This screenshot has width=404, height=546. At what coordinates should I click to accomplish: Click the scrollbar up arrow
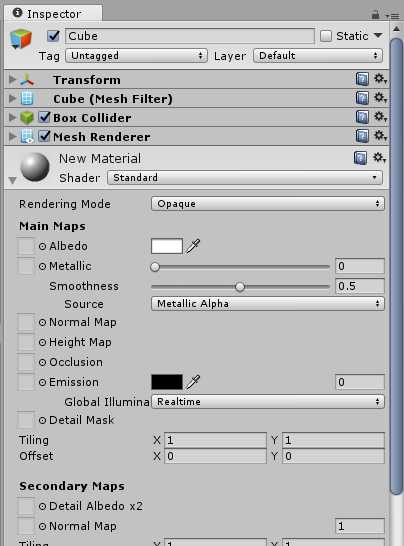pyautogui.click(x=396, y=29)
